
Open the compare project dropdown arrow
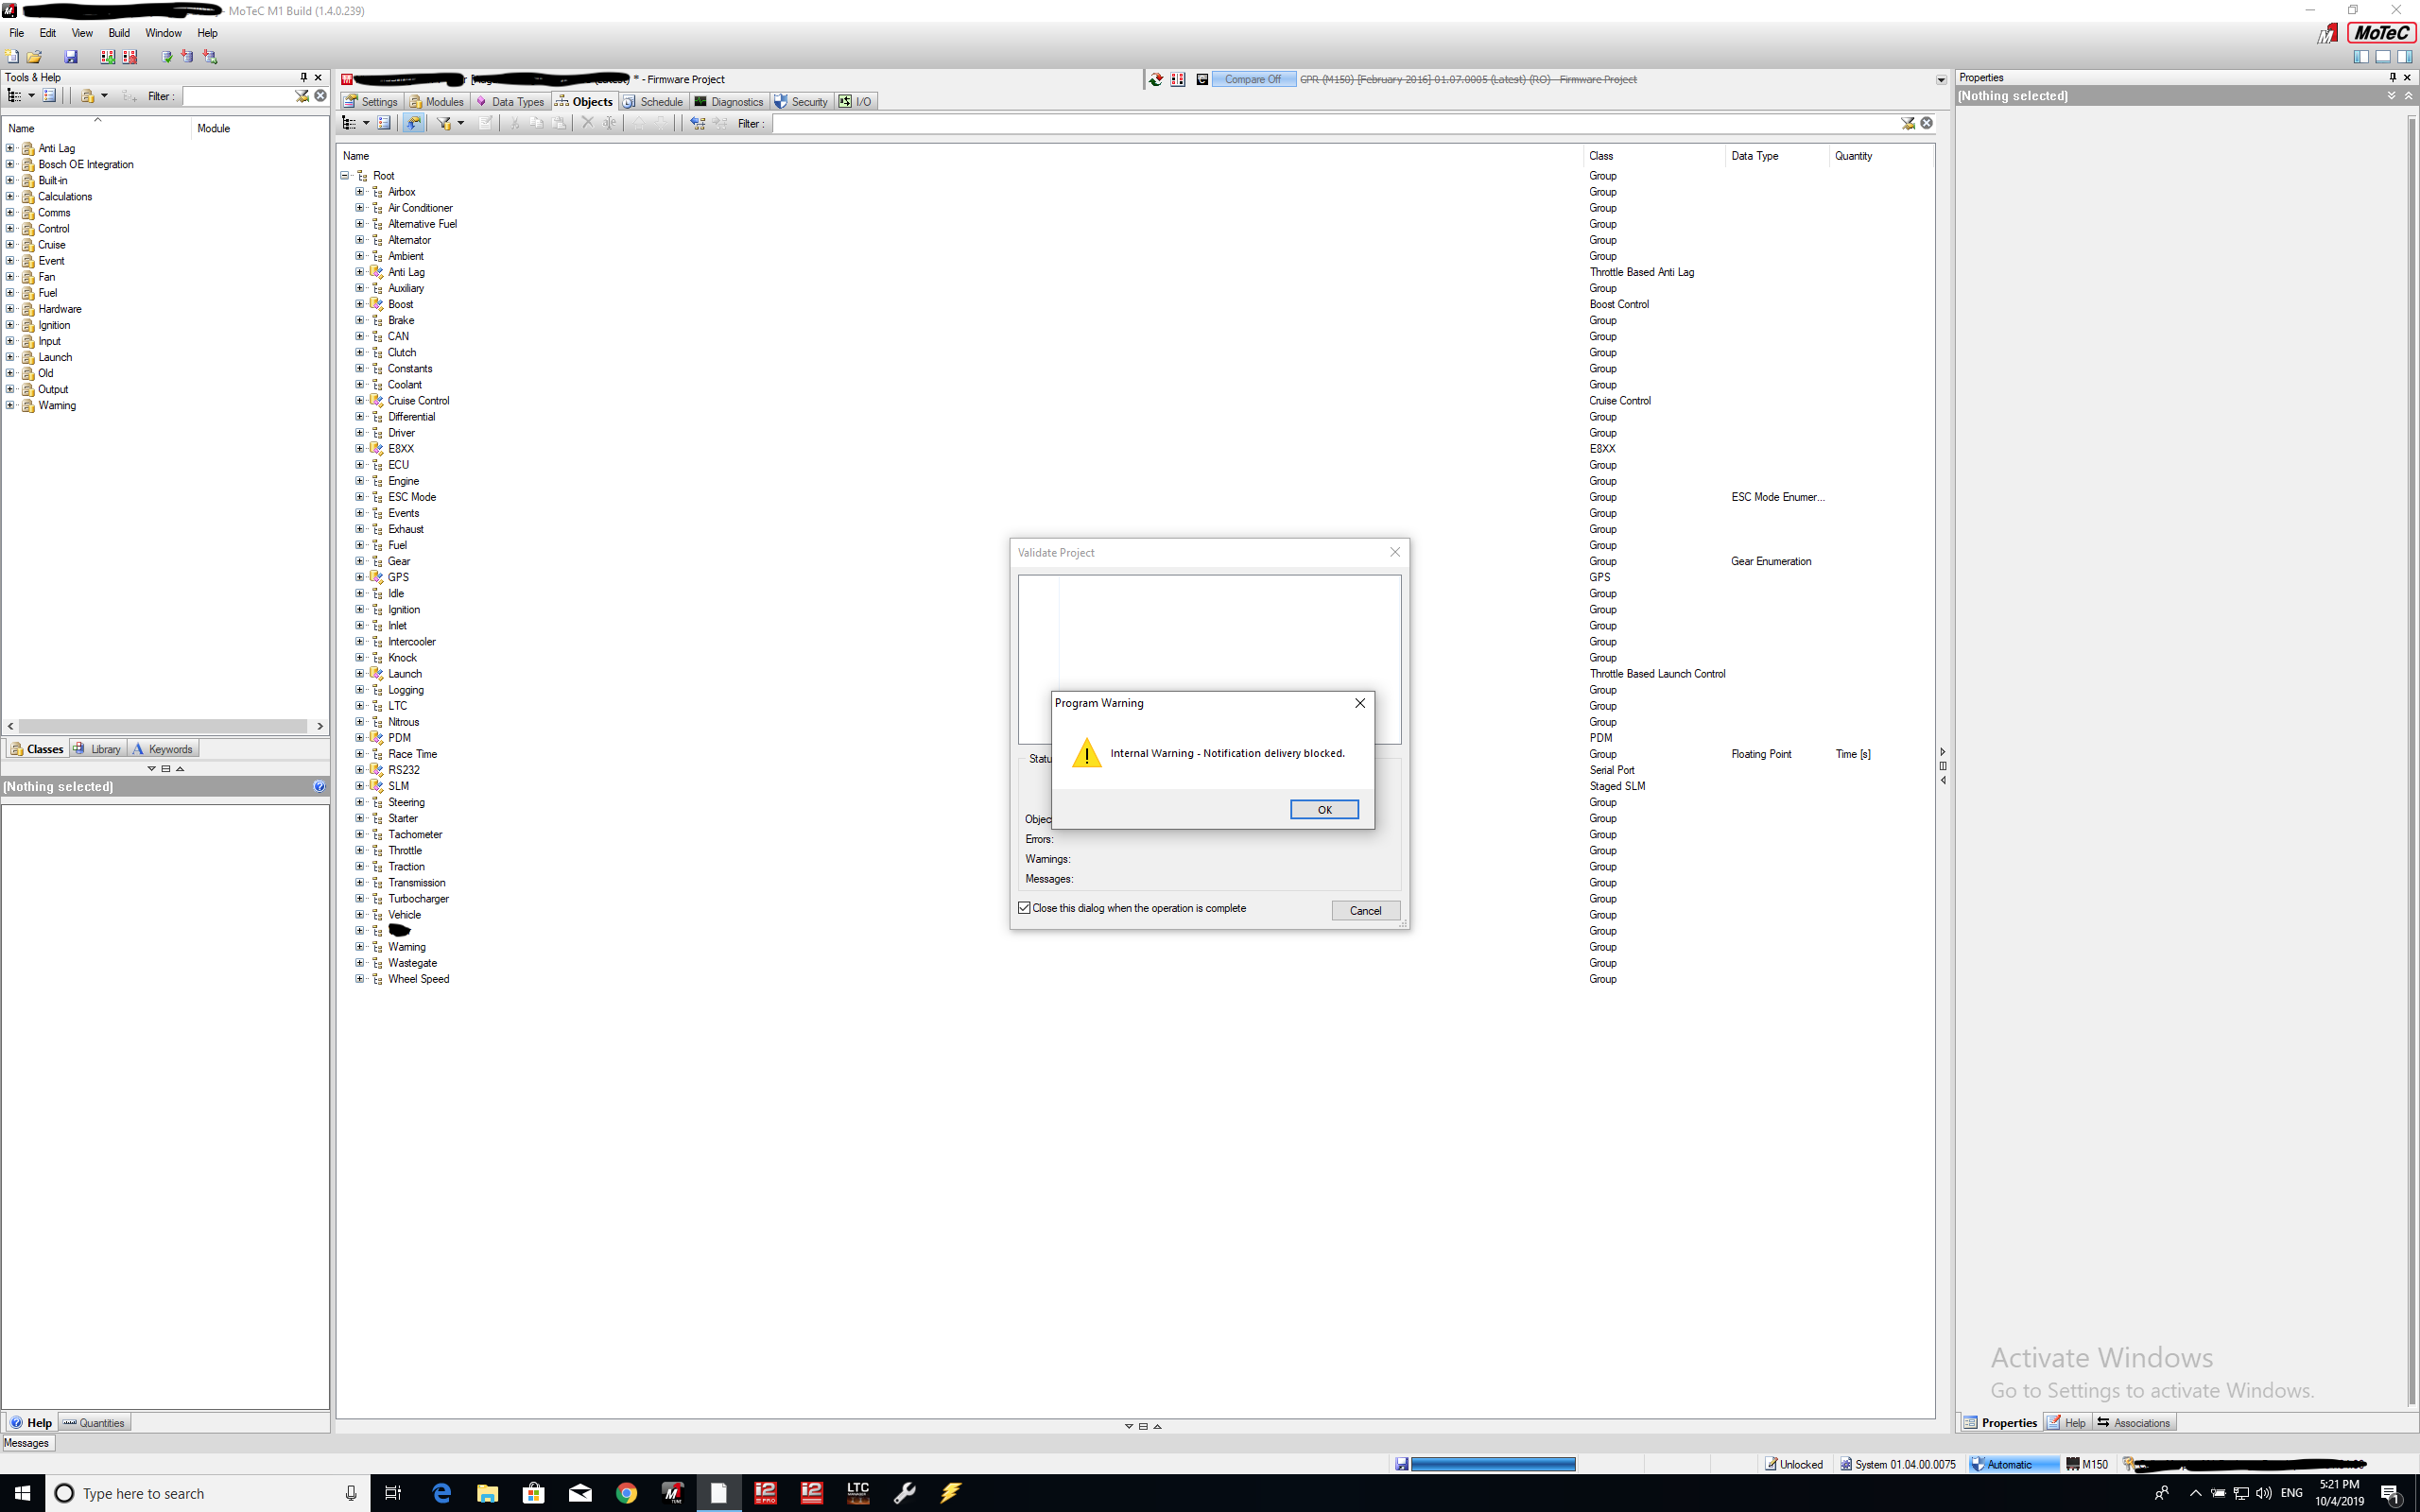[x=1941, y=80]
